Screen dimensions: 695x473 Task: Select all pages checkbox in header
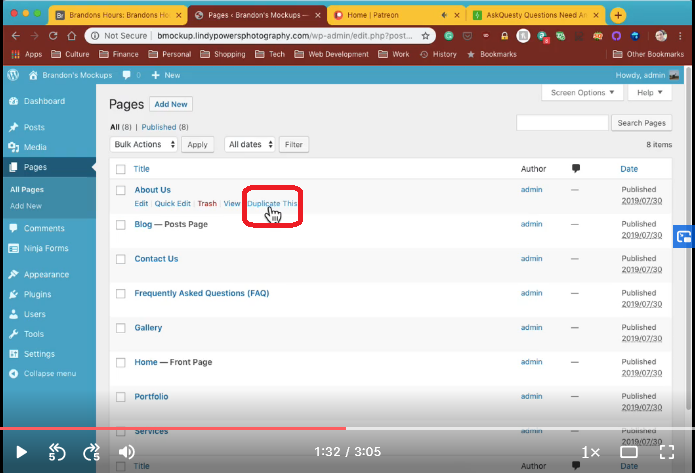point(121,169)
